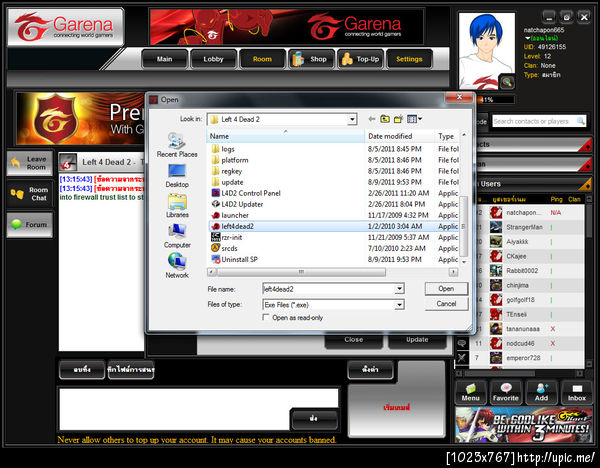Click the search icon in contacts field
Screen dimensions: 600x468
click(580, 121)
